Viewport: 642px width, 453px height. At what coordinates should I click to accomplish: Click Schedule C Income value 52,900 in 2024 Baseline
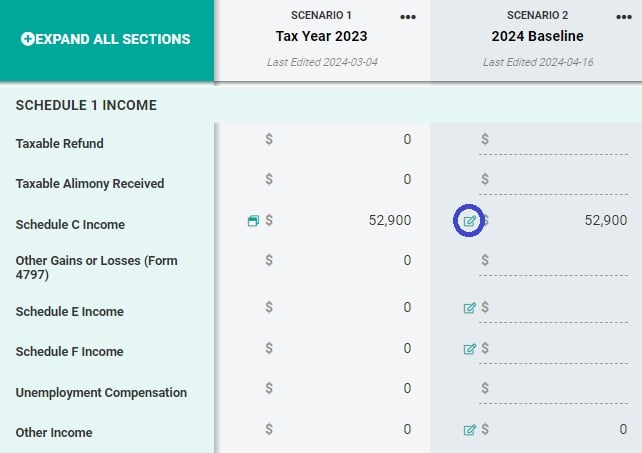[605, 221]
